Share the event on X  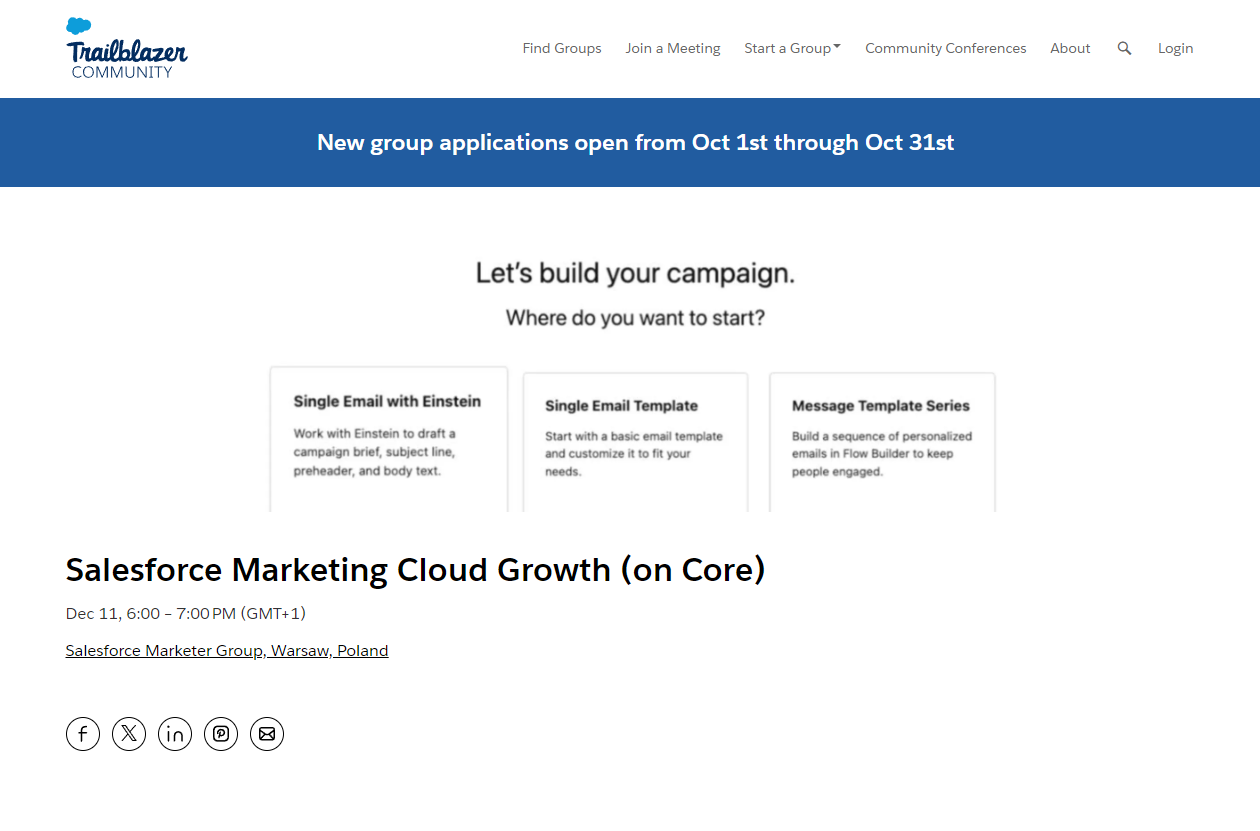pyautogui.click(x=129, y=734)
